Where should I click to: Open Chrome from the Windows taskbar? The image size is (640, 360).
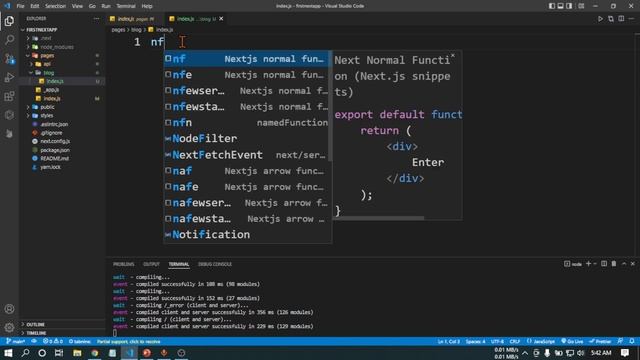(95, 353)
